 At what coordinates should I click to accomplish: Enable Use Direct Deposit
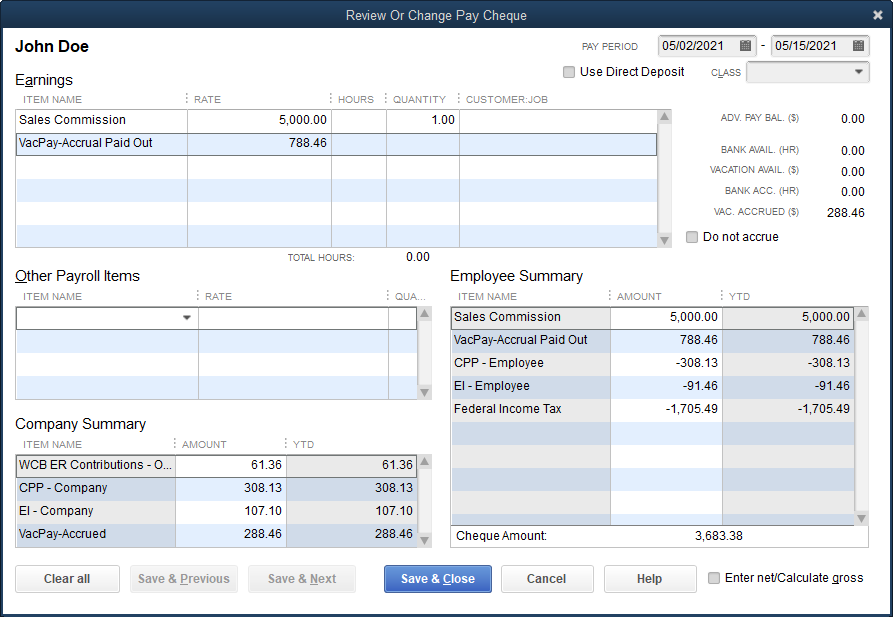point(569,72)
